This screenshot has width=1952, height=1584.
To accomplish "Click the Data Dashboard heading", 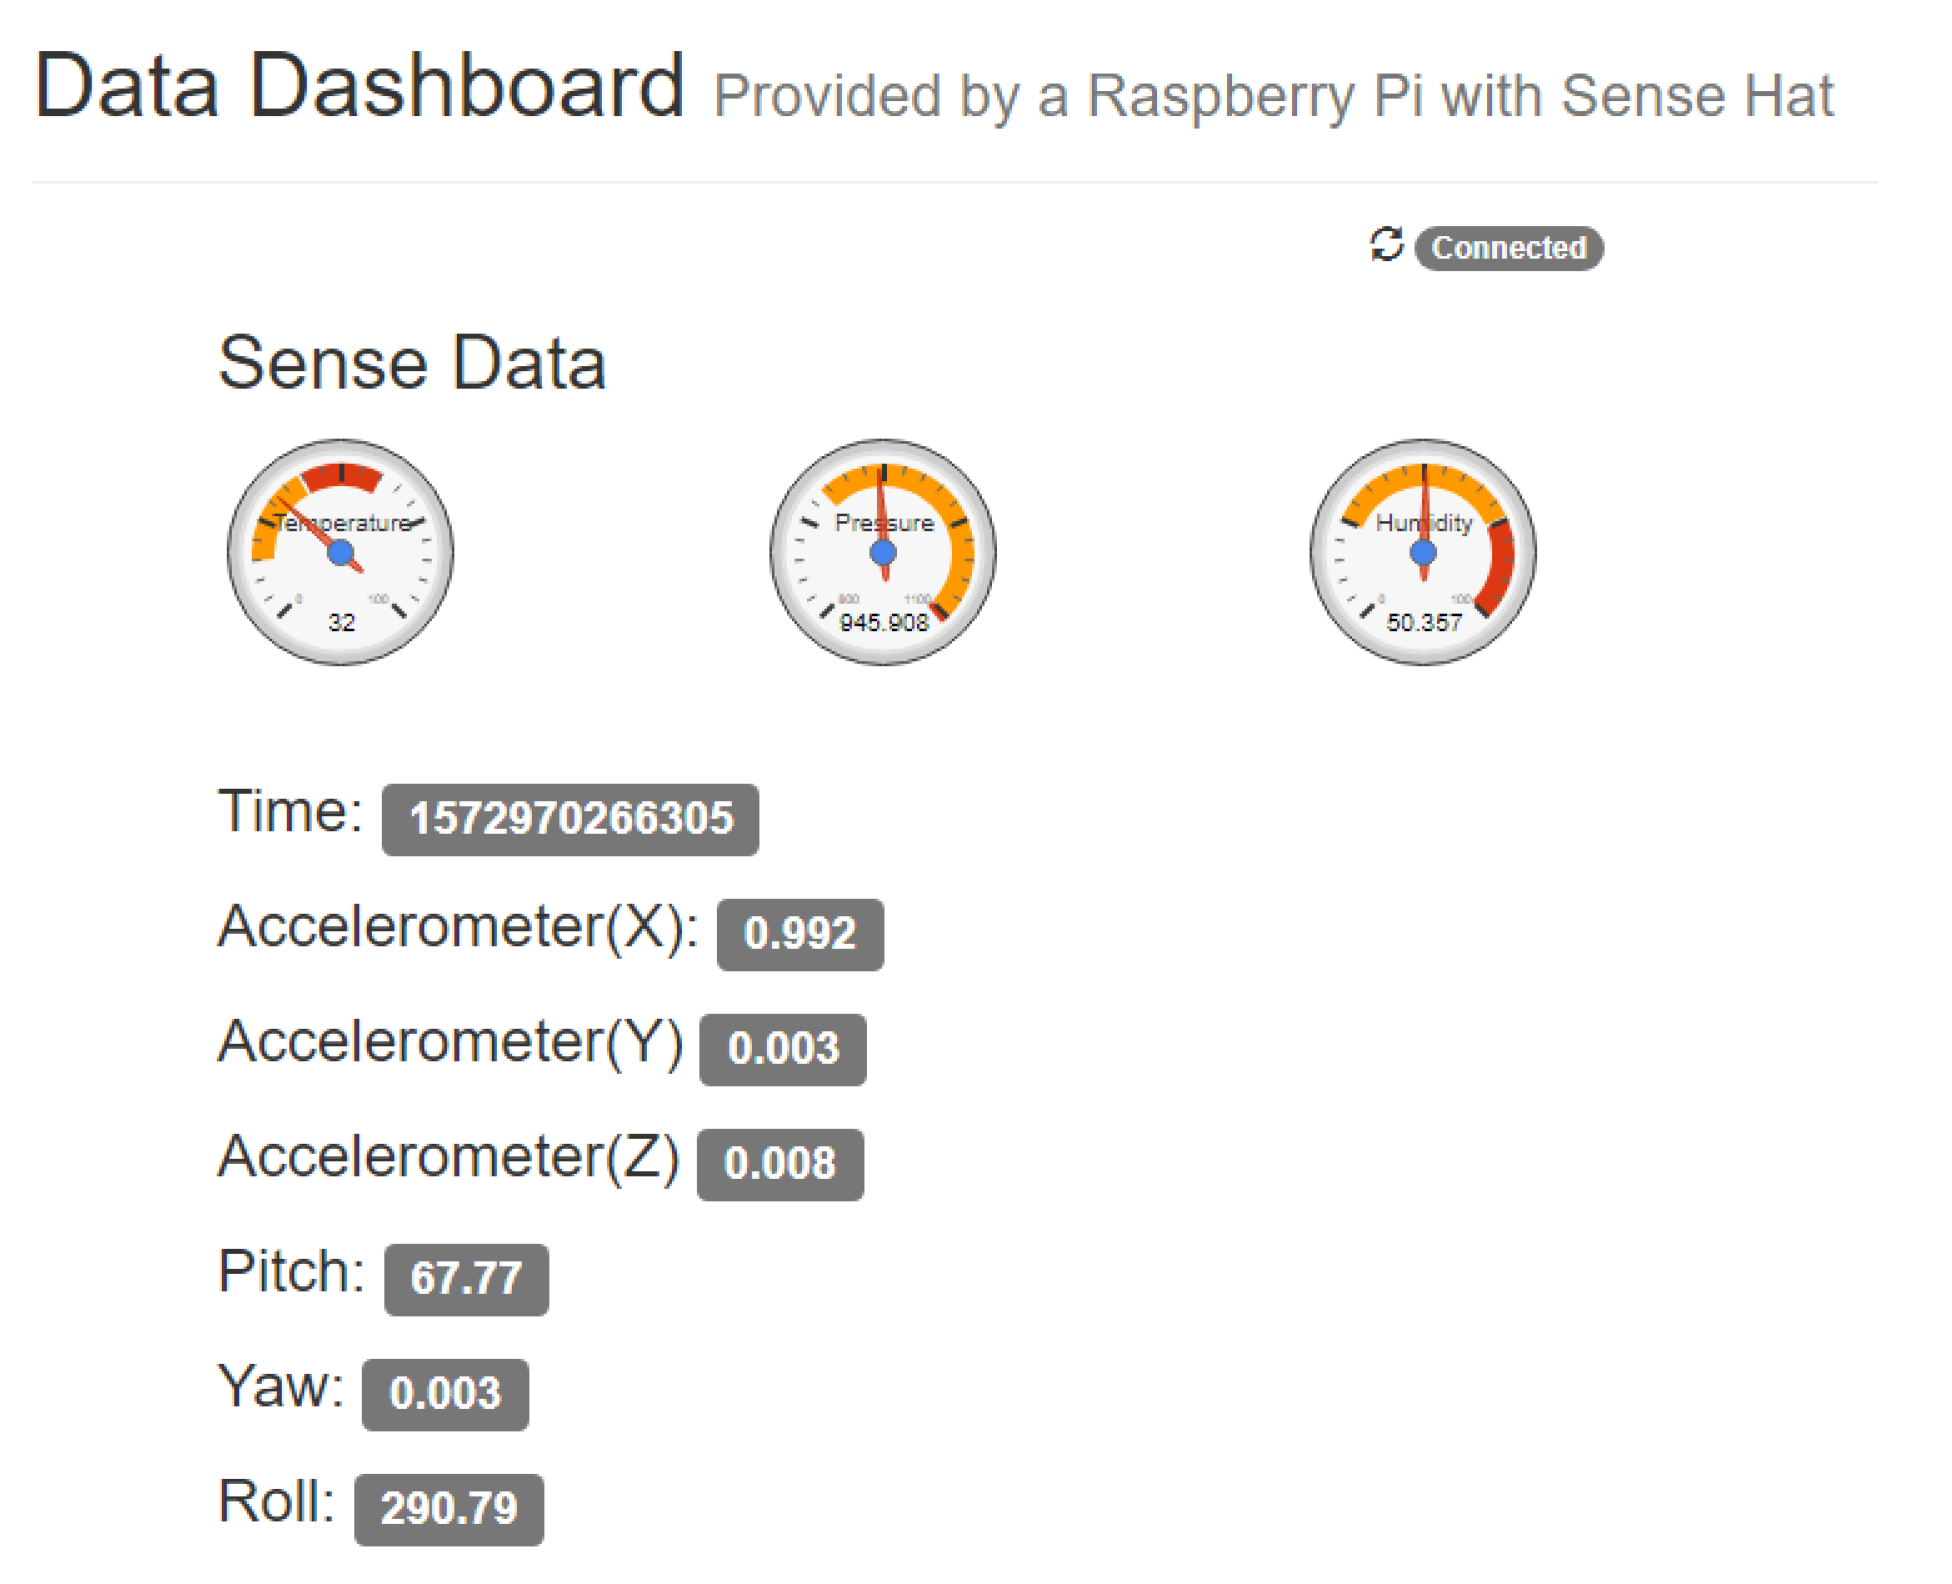I will [359, 87].
